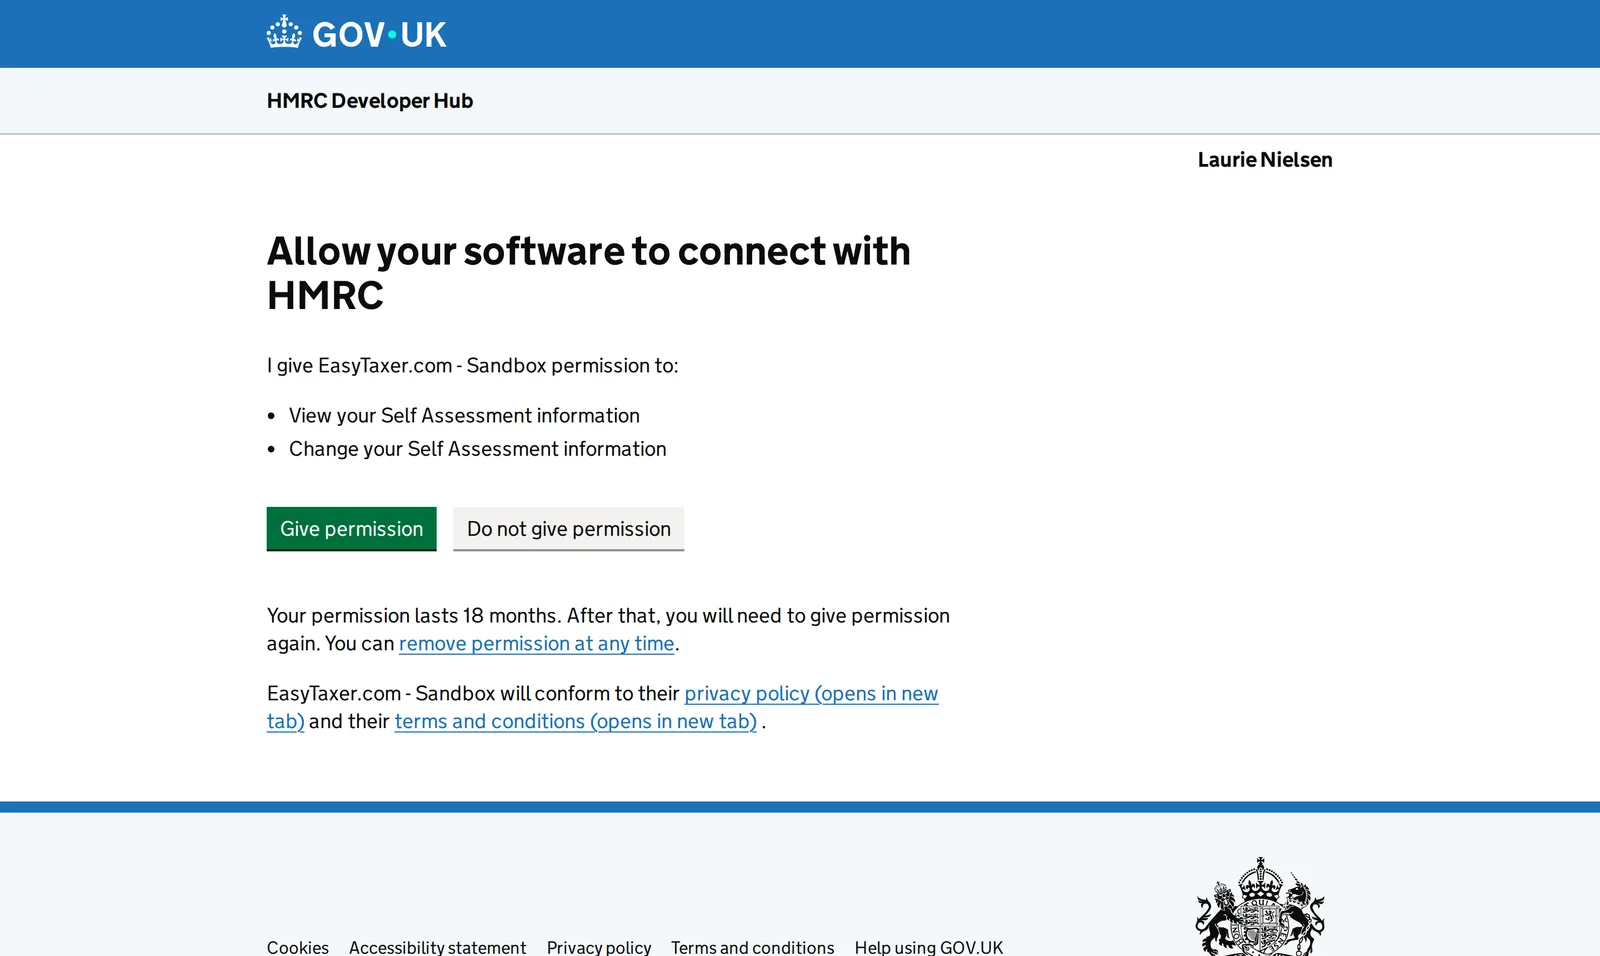Click the page heading about connecting with HMRC
This screenshot has height=956, width=1600.
tap(588, 273)
